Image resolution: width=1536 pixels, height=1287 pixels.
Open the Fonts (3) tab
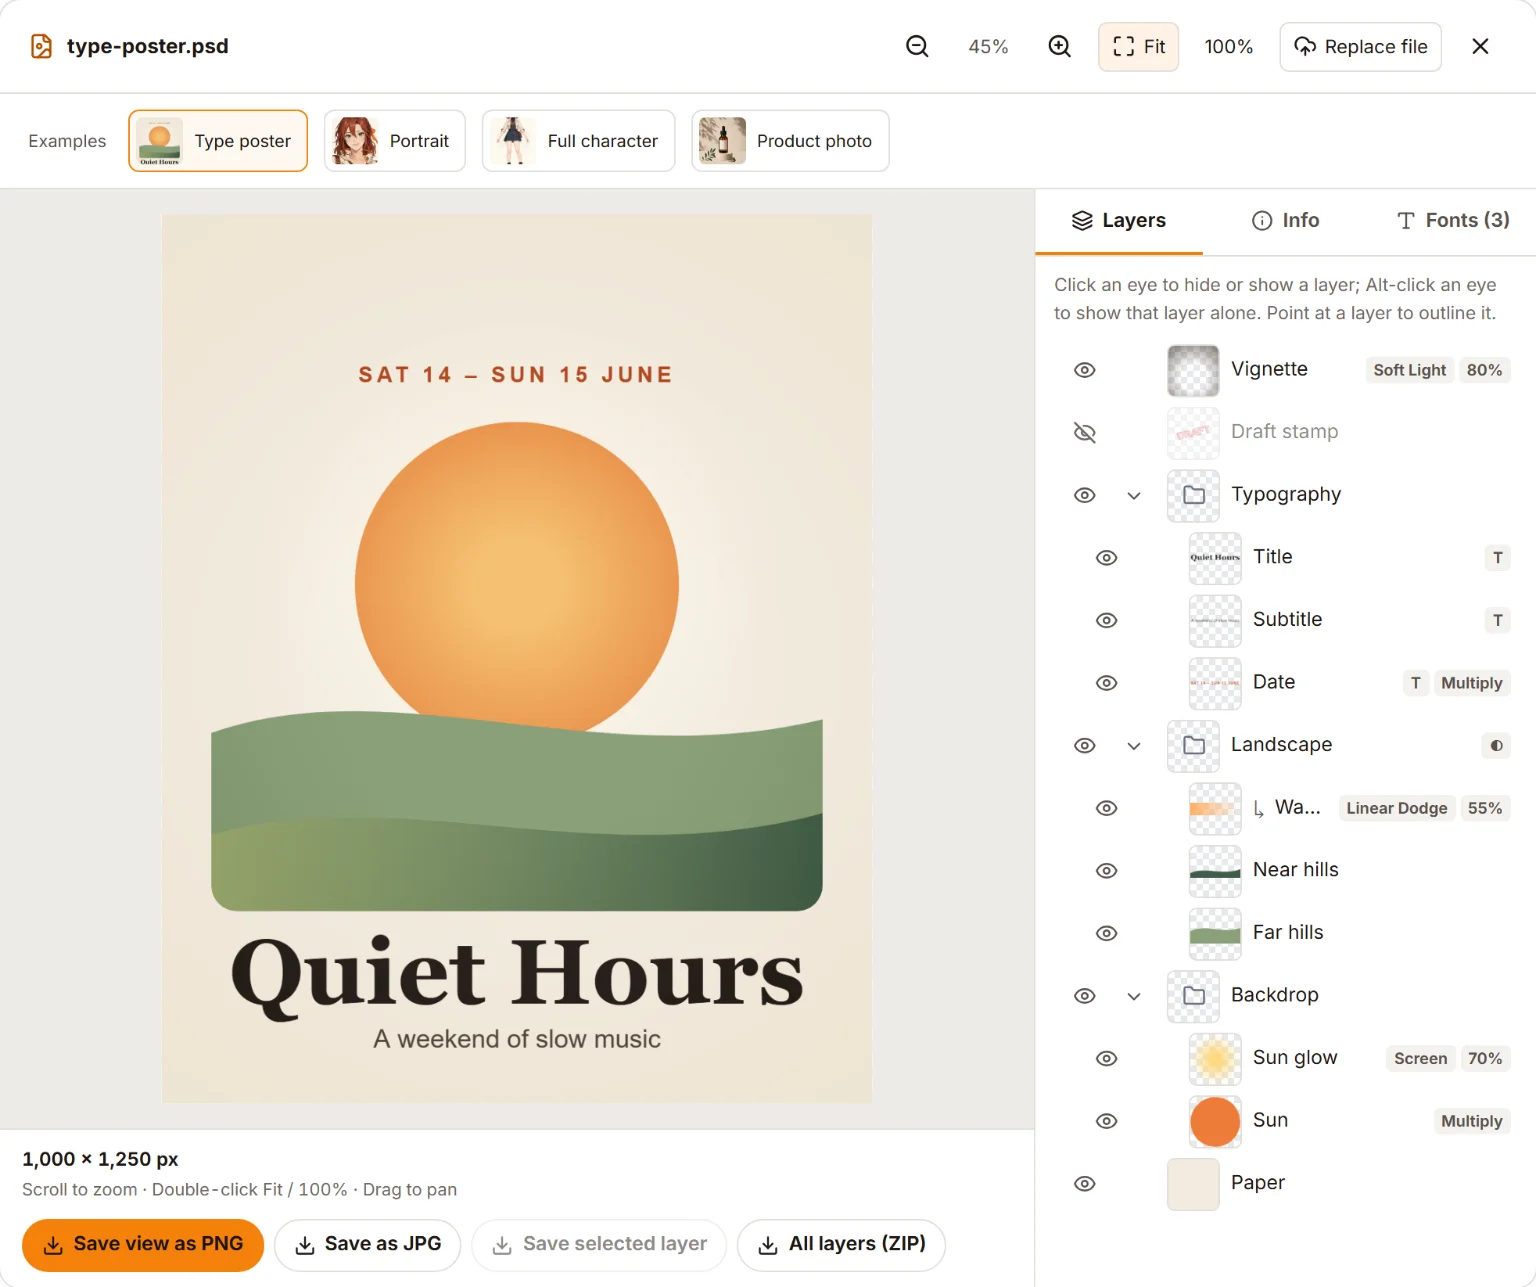(x=1452, y=220)
